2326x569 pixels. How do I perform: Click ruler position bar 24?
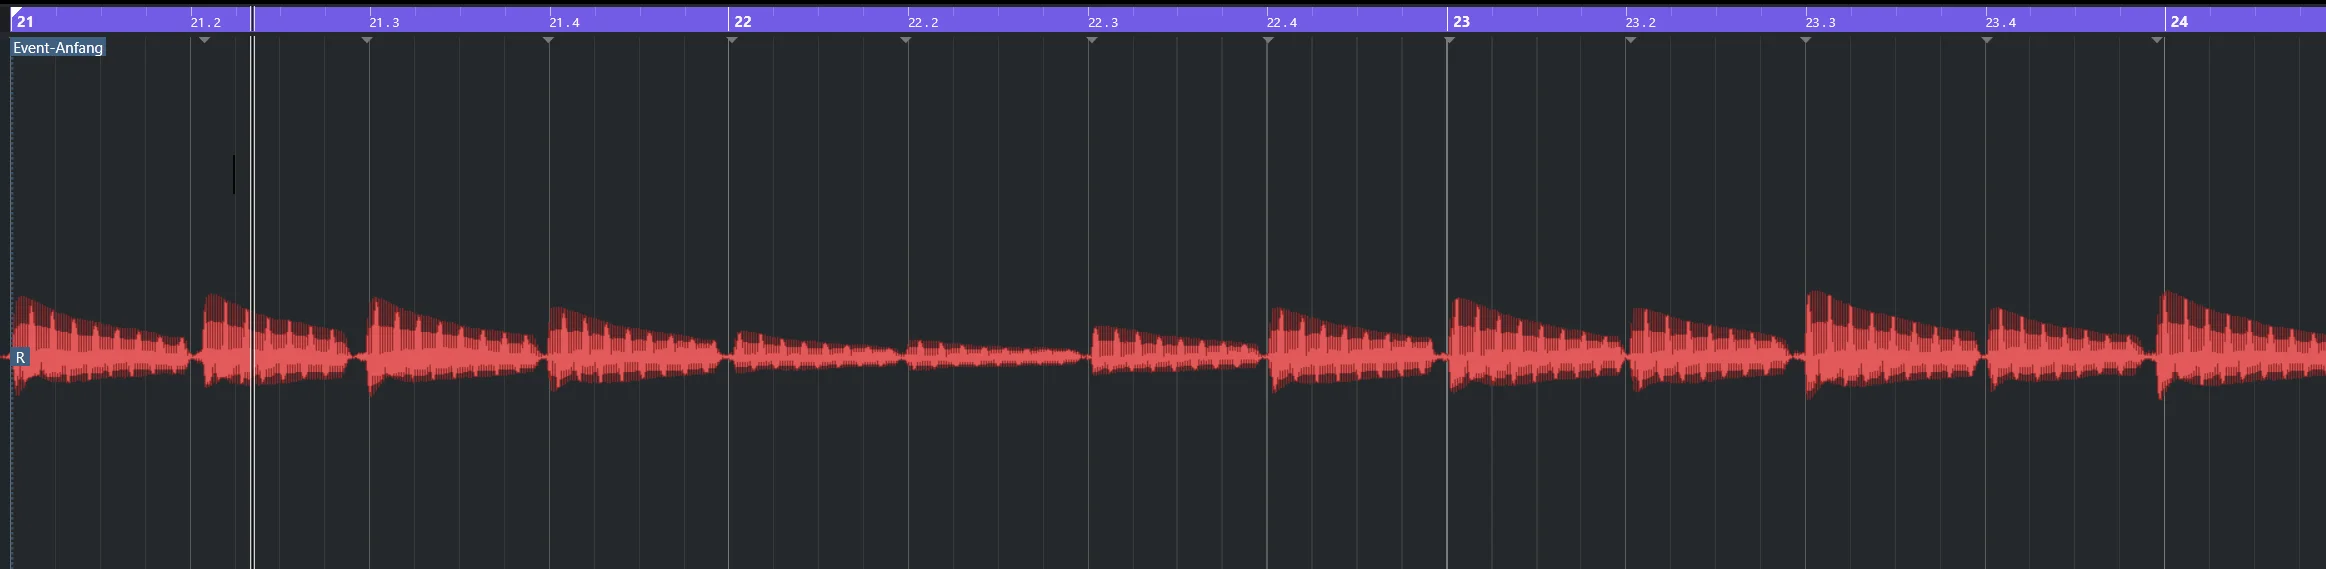click(2179, 21)
